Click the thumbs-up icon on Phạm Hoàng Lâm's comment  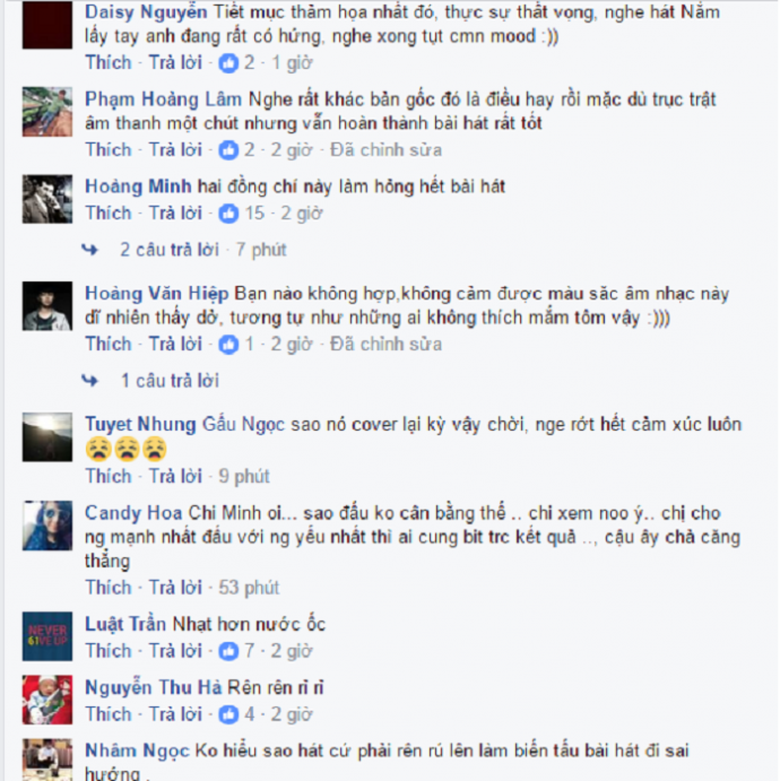click(229, 150)
